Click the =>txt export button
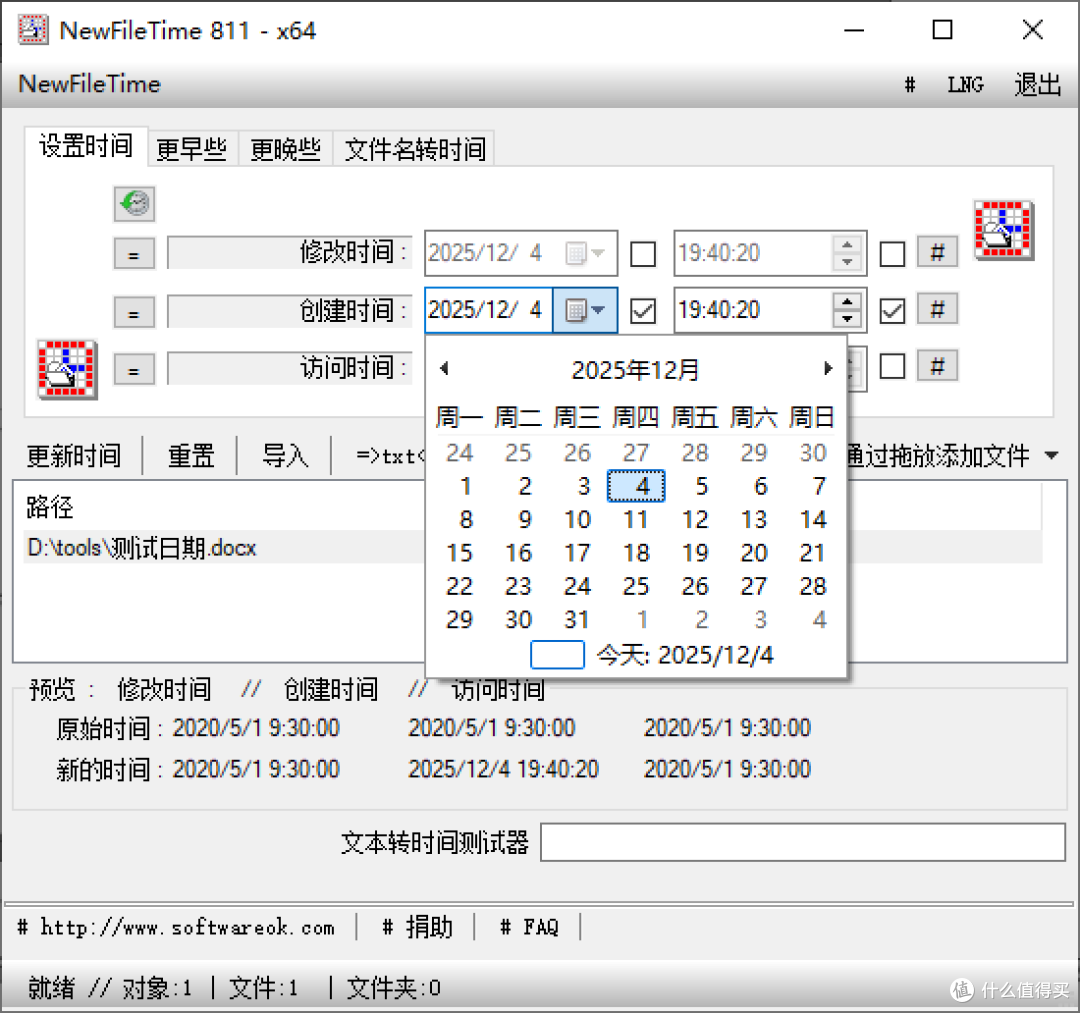The height and width of the screenshot is (1013, 1080). coord(389,455)
